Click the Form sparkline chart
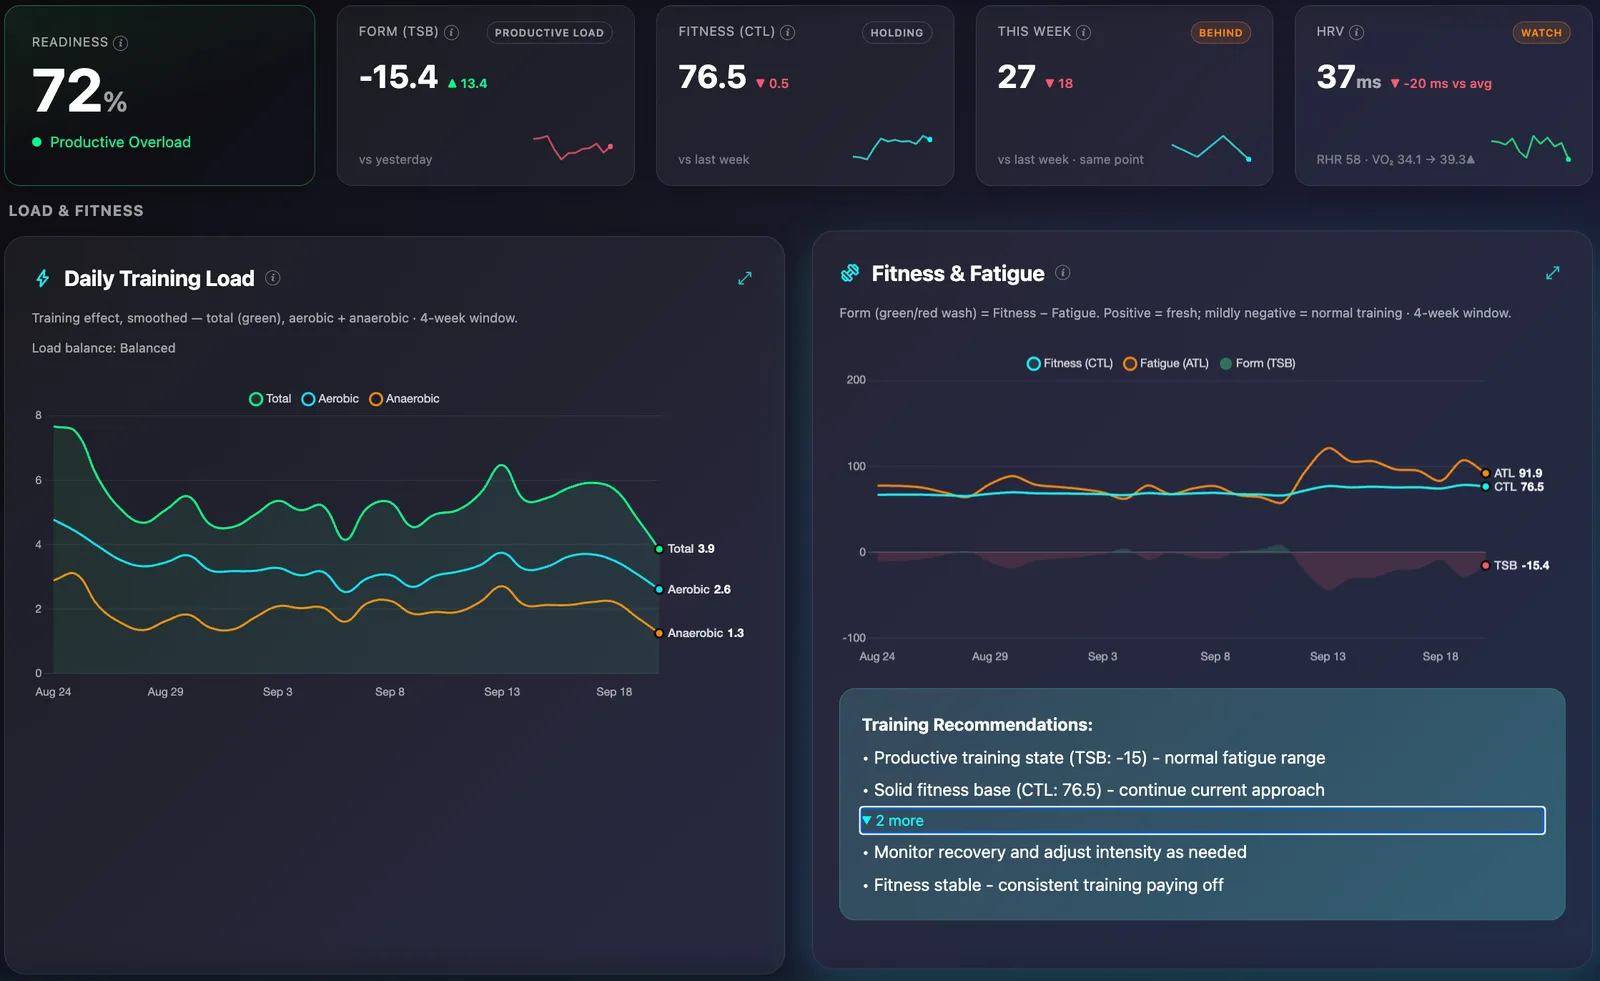 573,147
